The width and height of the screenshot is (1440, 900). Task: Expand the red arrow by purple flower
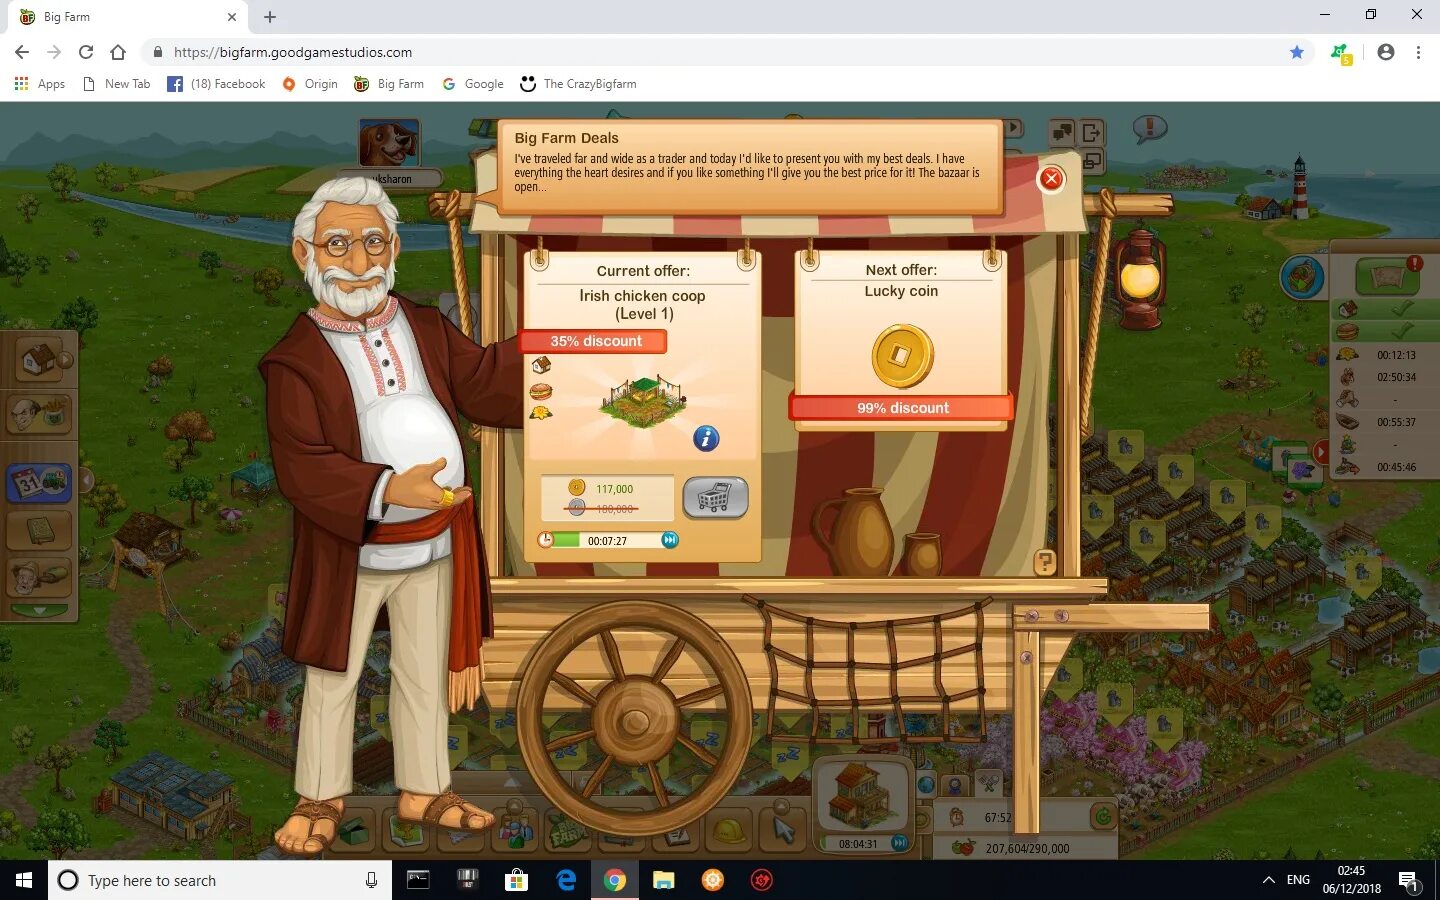1320,452
